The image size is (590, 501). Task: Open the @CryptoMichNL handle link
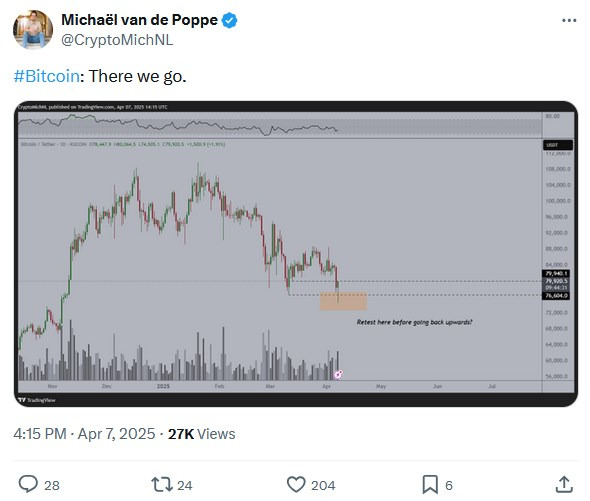coord(117,40)
